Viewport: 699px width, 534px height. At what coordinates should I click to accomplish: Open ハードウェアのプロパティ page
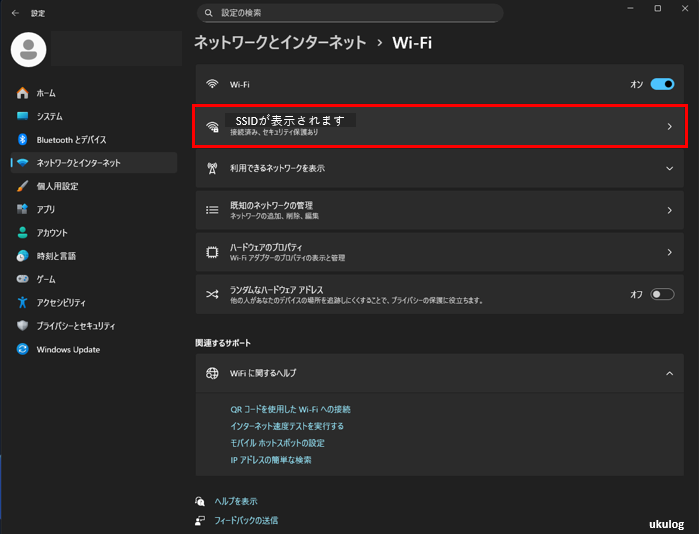(440, 252)
